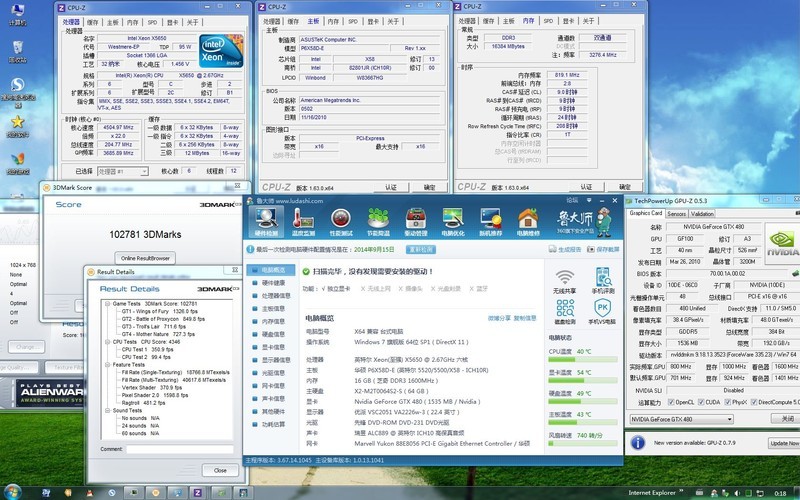
Task: Click the Comment input field in Result Details
Action: pyautogui.click(x=180, y=449)
